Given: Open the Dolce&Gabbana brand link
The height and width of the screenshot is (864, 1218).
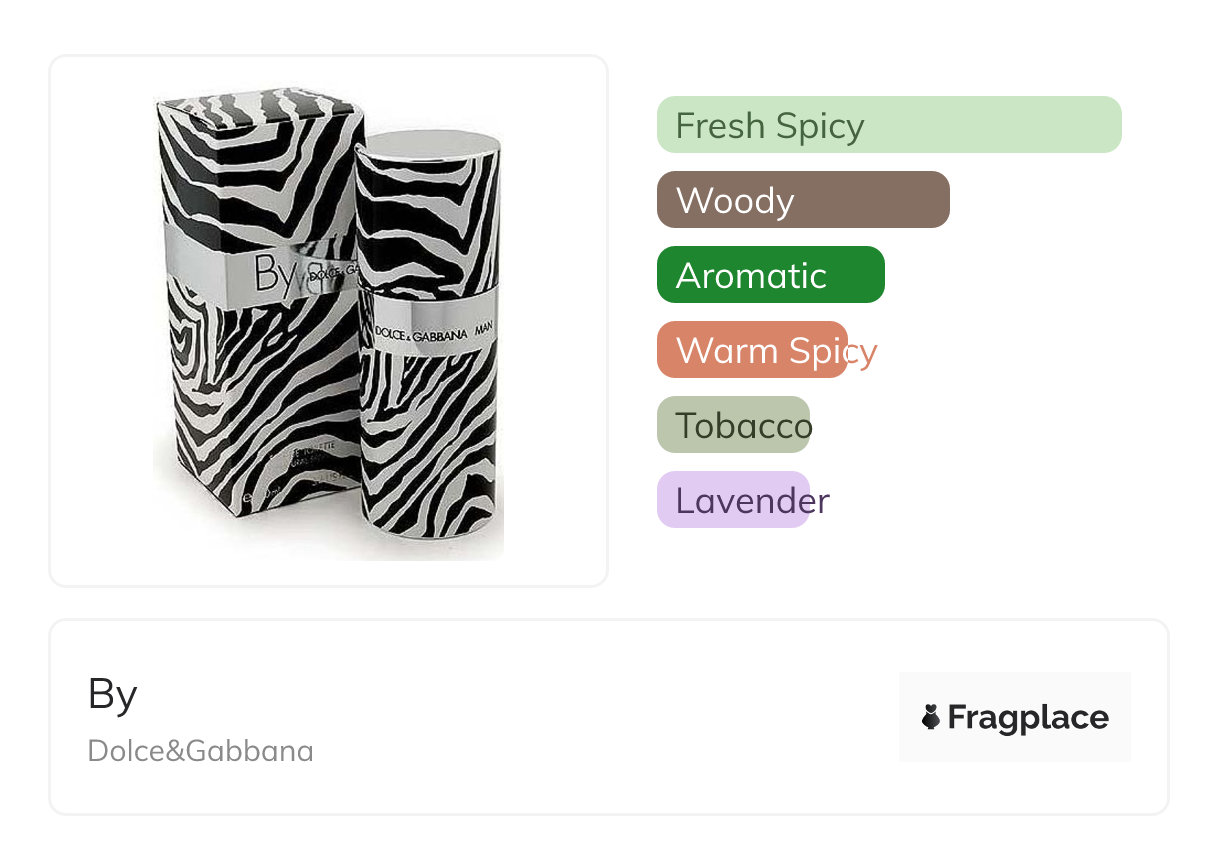Looking at the screenshot, I should 201,750.
